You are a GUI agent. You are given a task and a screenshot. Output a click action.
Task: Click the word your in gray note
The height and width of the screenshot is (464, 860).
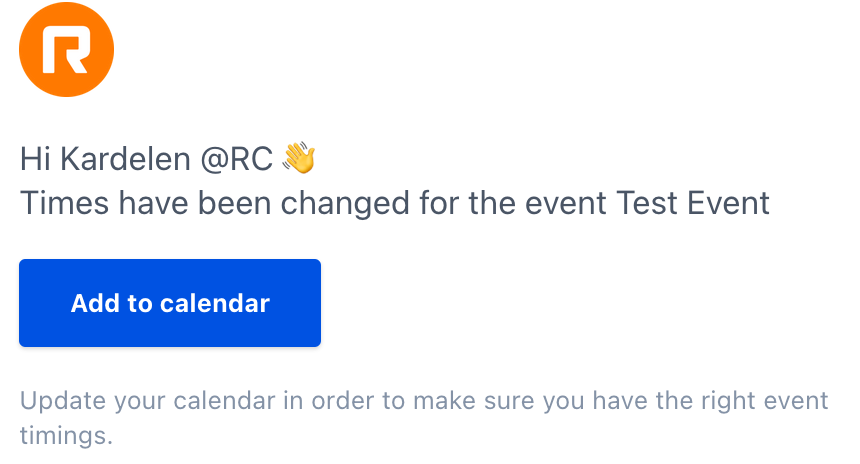click(140, 403)
